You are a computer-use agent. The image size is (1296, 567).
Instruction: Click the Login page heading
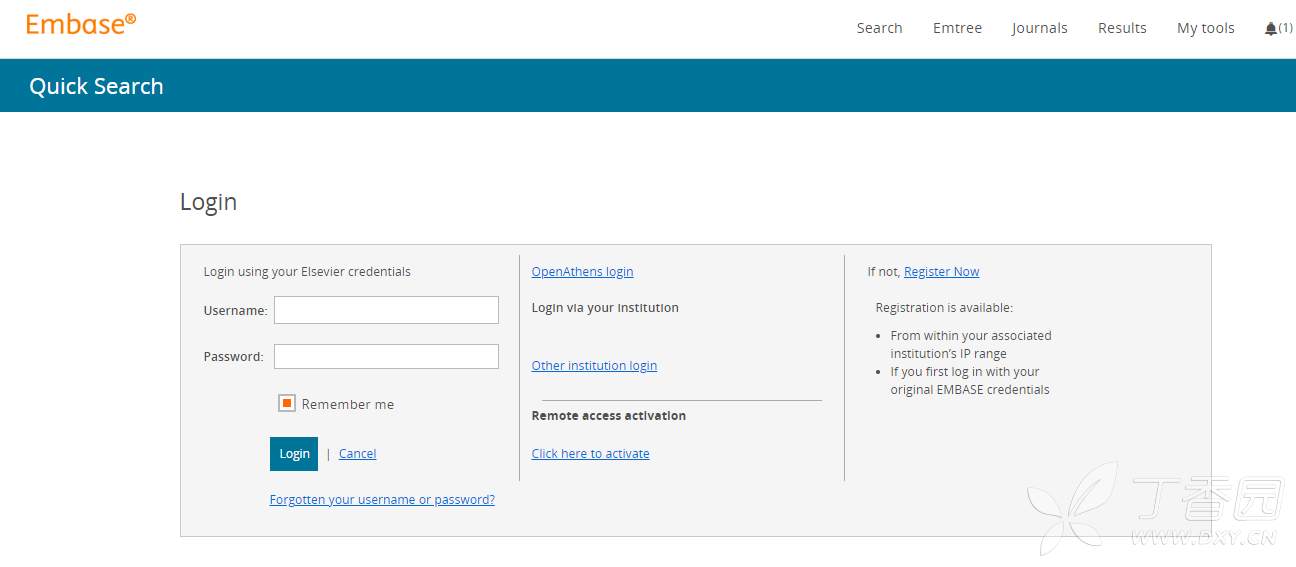208,202
